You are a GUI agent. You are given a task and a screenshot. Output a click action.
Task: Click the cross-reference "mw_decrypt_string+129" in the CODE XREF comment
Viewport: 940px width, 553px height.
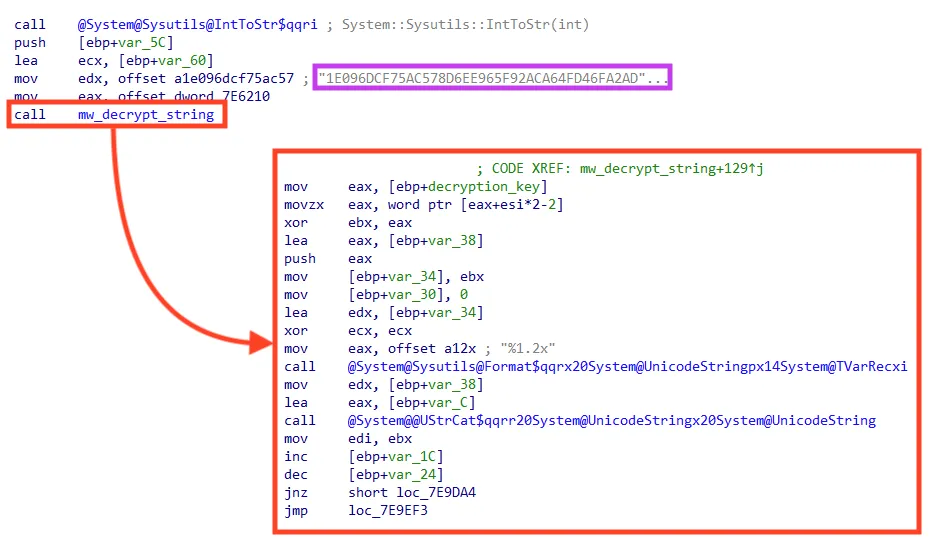[x=664, y=169]
